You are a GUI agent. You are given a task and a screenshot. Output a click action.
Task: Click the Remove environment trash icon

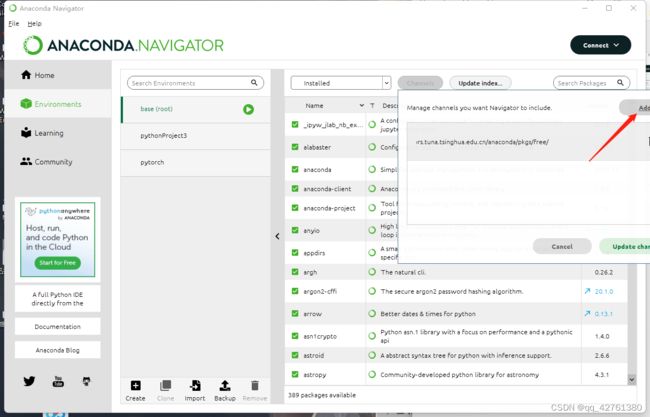click(255, 386)
